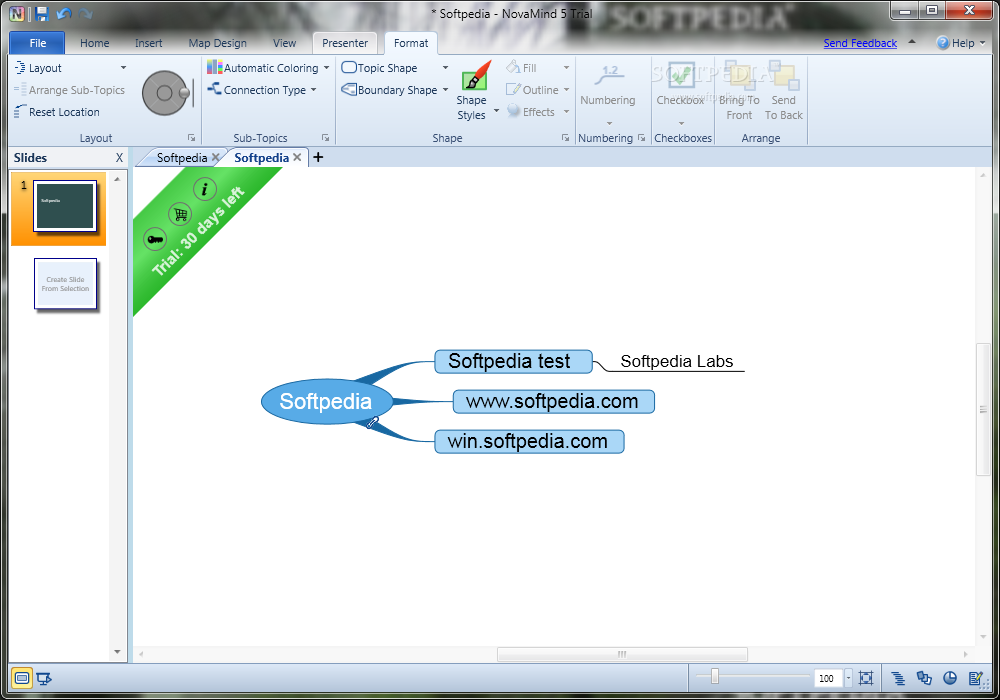Image resolution: width=1000 pixels, height=700 pixels.
Task: Close the first Softpedia document tab
Action: click(x=216, y=157)
